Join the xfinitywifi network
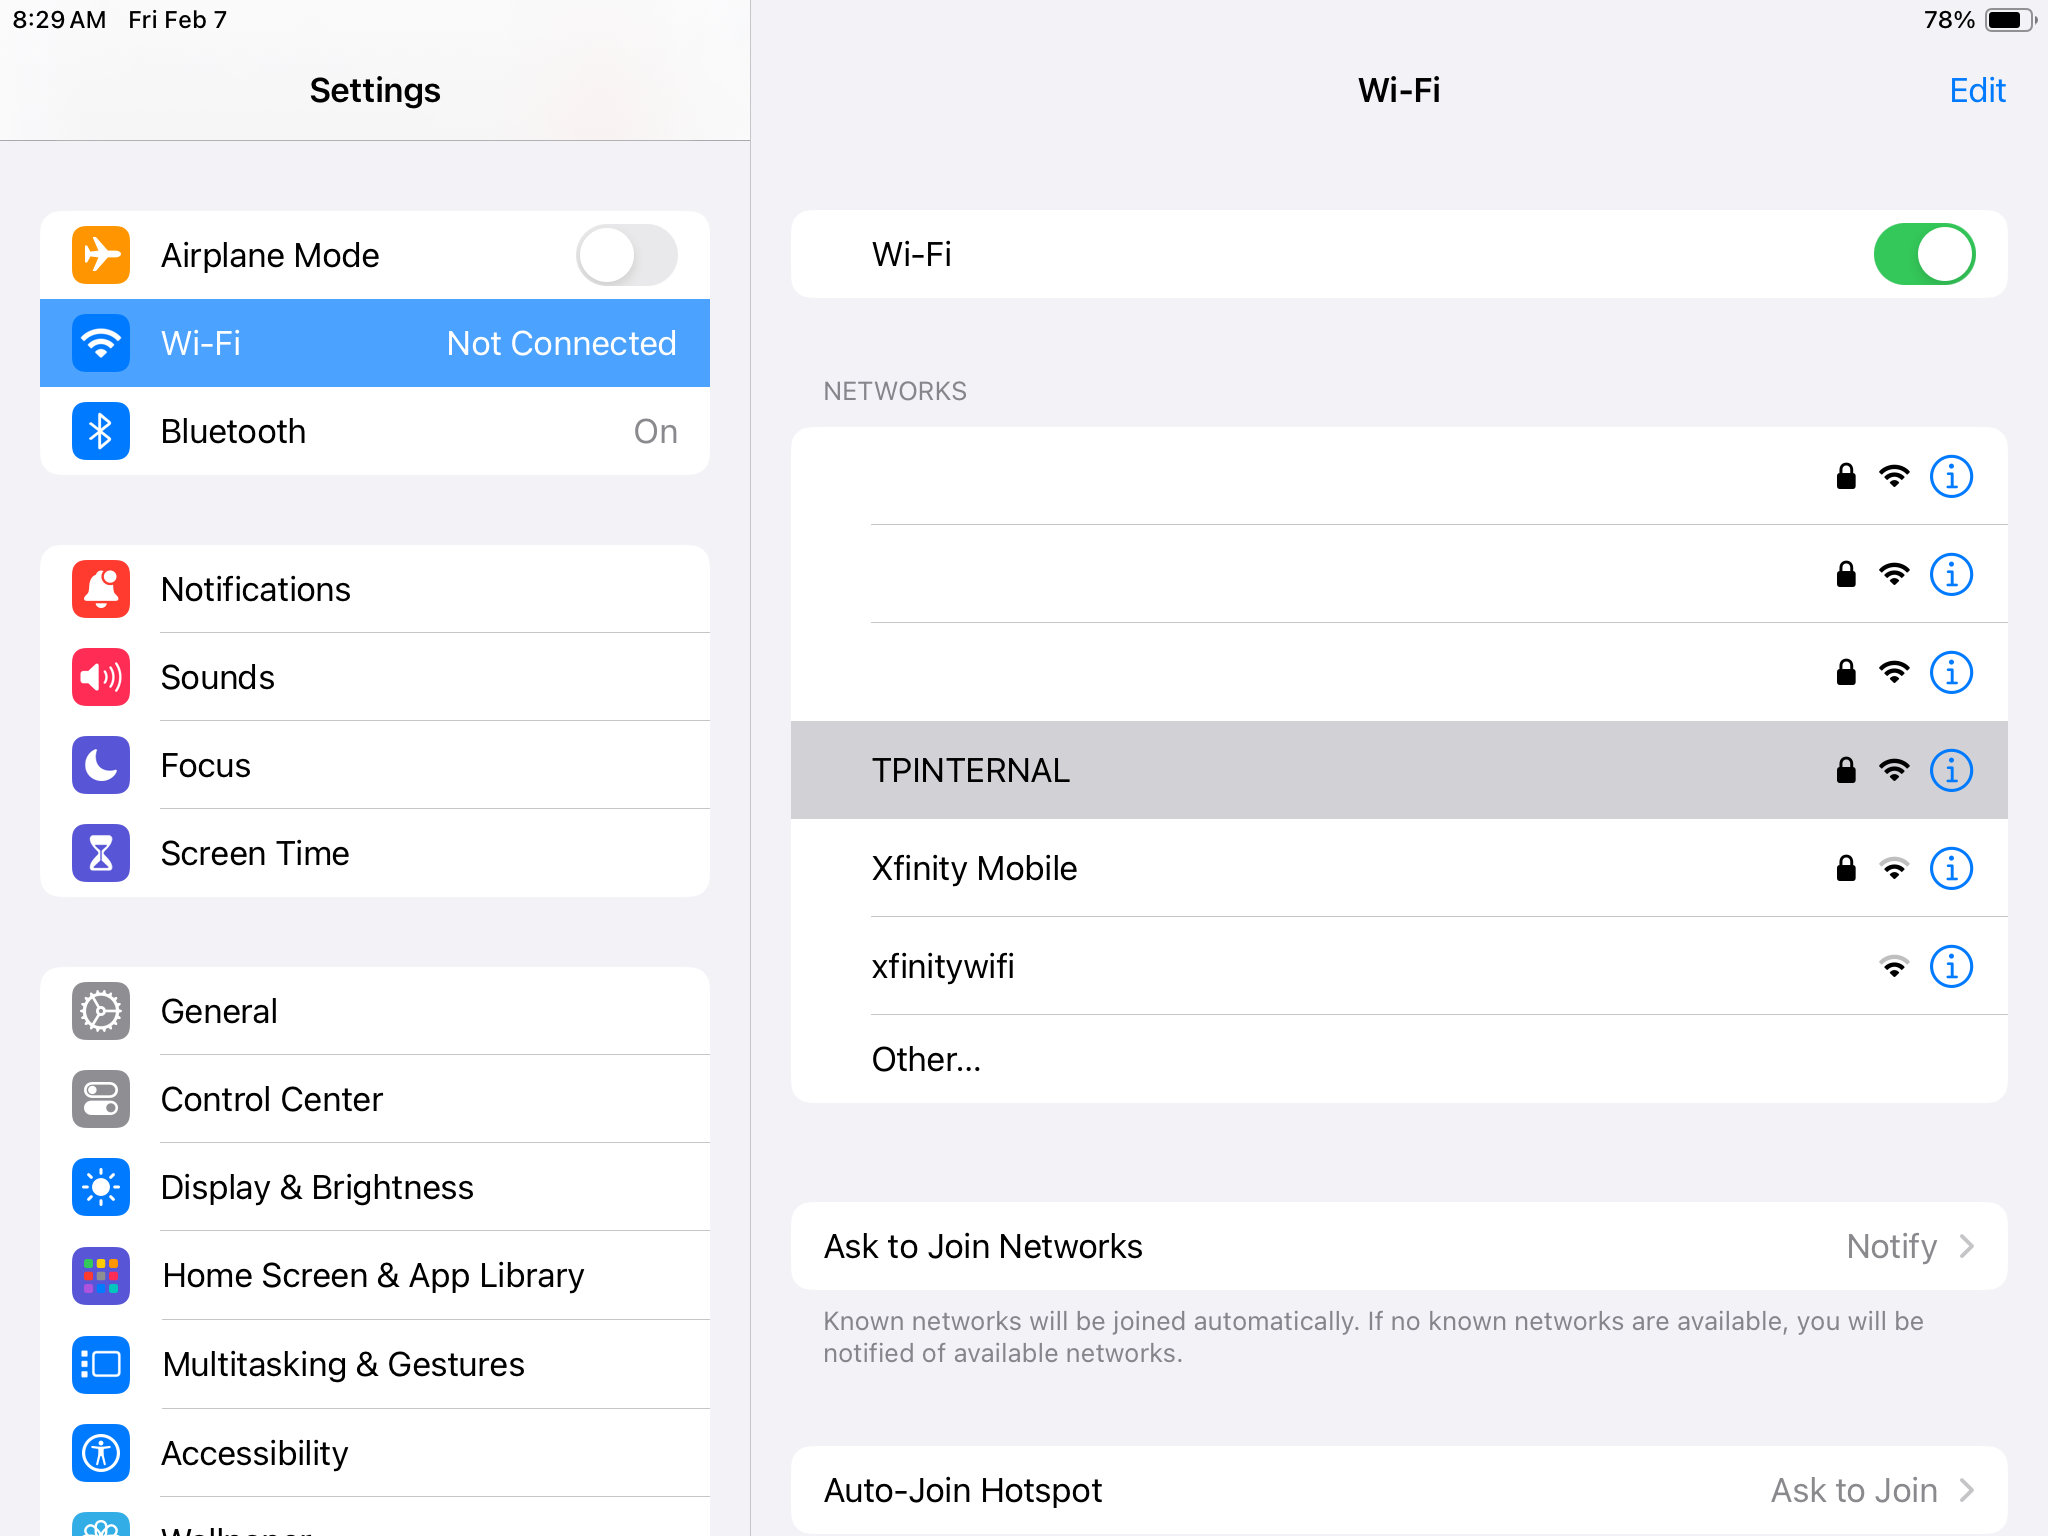2048x1536 pixels. [943, 966]
